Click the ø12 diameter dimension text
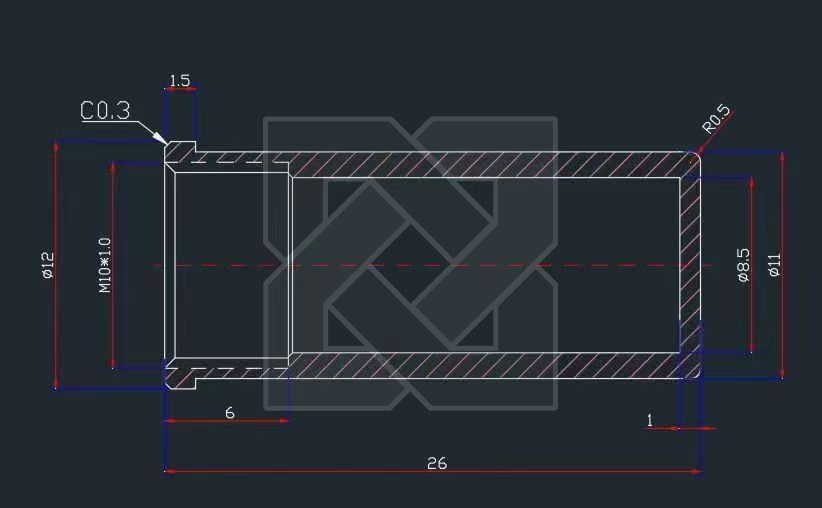This screenshot has height=508, width=822. [x=47, y=265]
